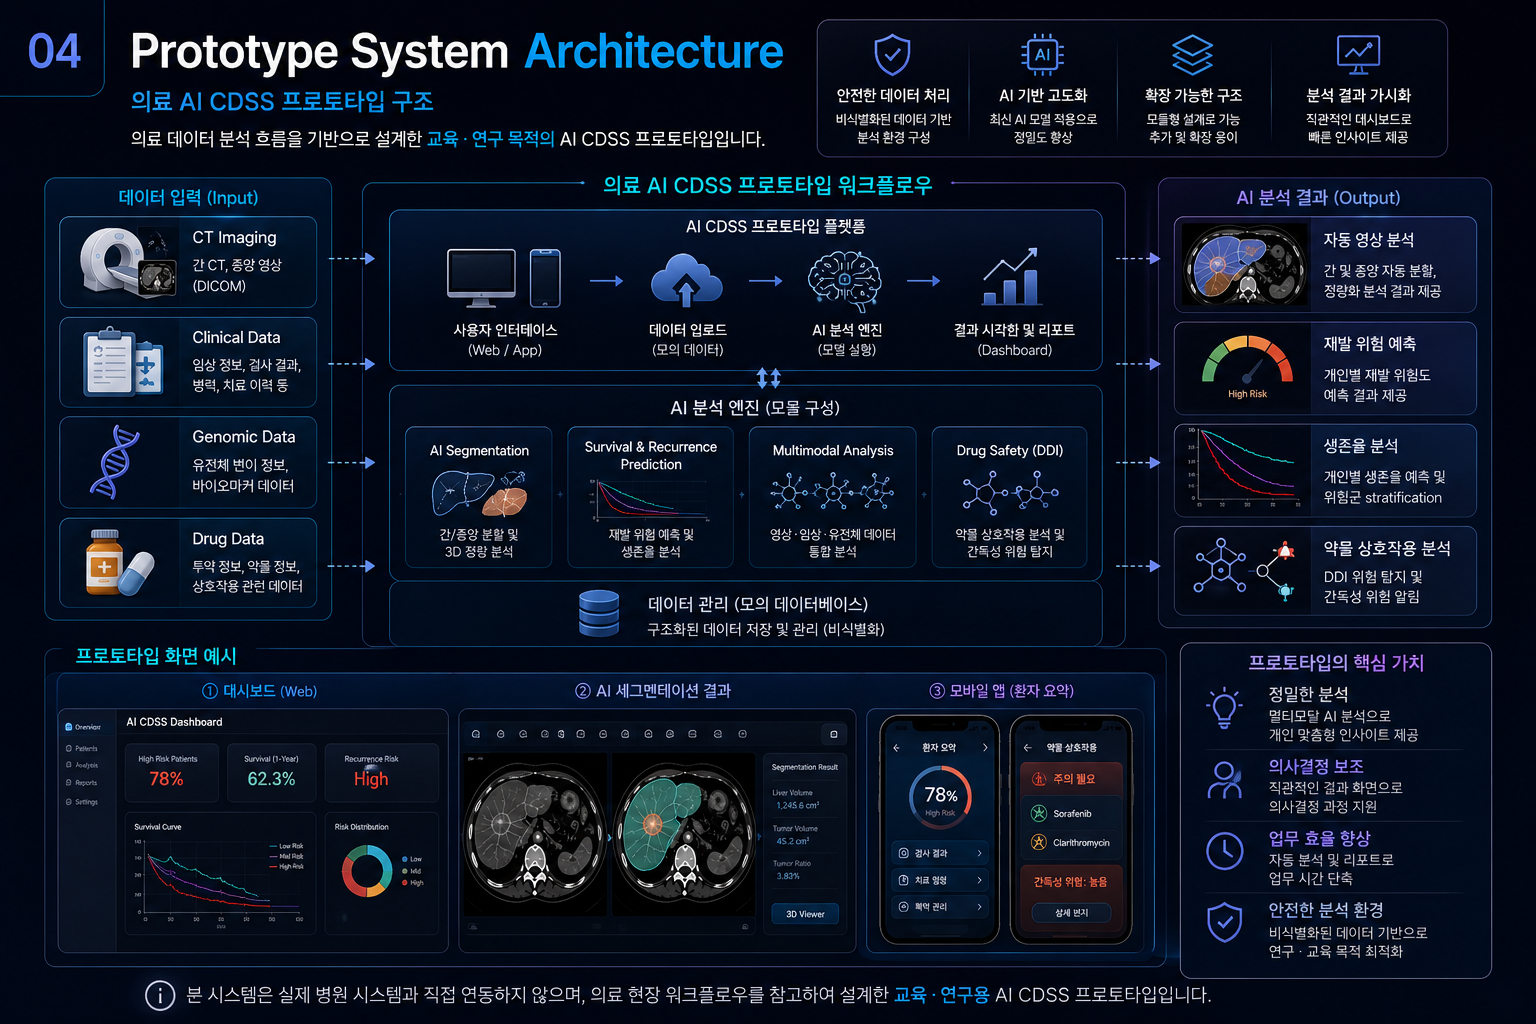This screenshot has width=1536, height=1024.
Task: Open the 복약 관리 row chevron
Action: [979, 907]
